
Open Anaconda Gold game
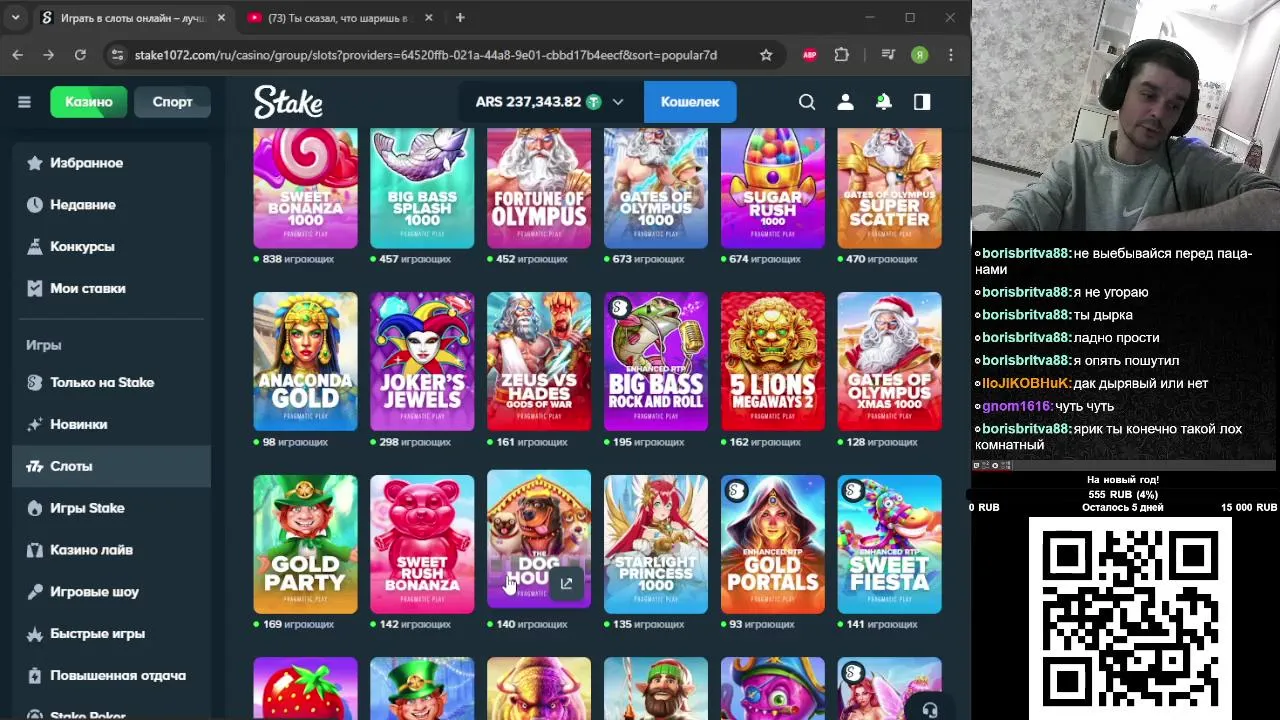pyautogui.click(x=305, y=361)
